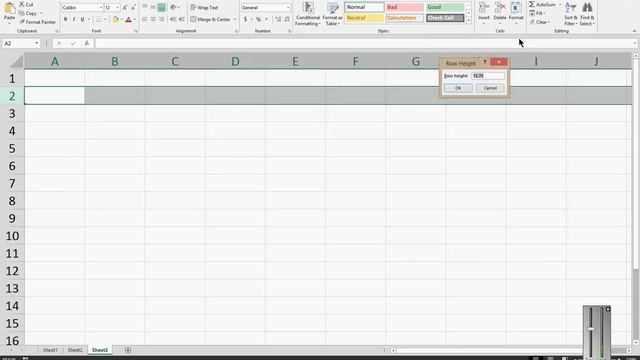Open the Format cells menu
This screenshot has width=640, height=360.
coord(516,13)
